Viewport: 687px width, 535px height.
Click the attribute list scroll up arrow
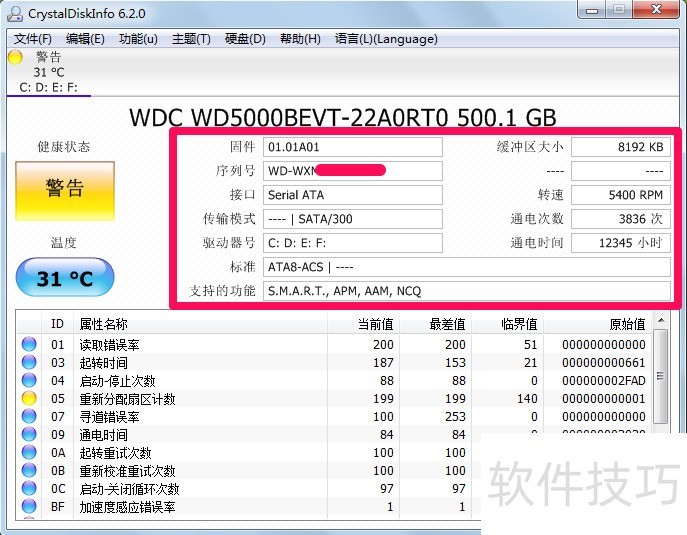(661, 321)
